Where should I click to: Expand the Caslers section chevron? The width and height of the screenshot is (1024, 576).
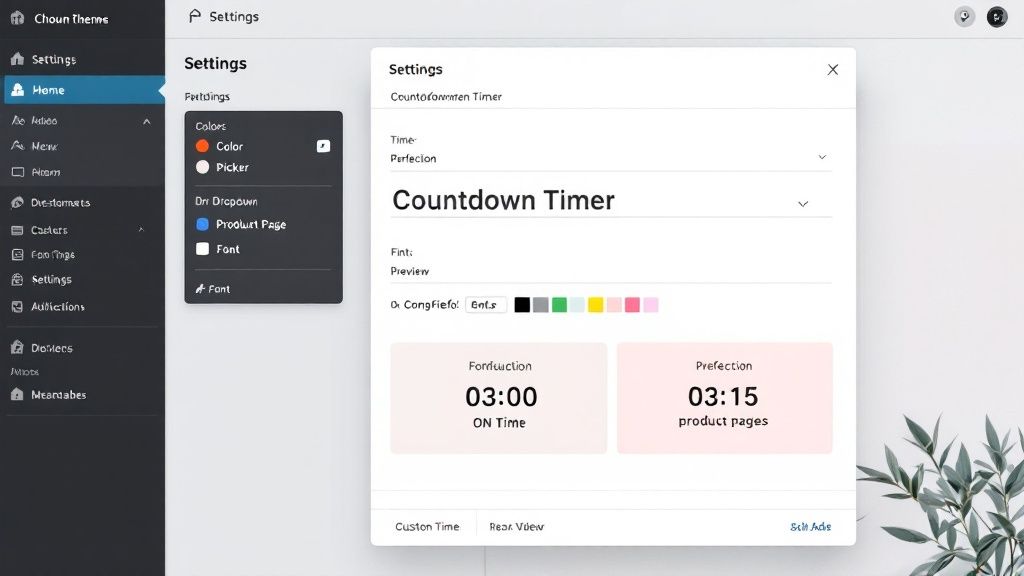click(141, 230)
